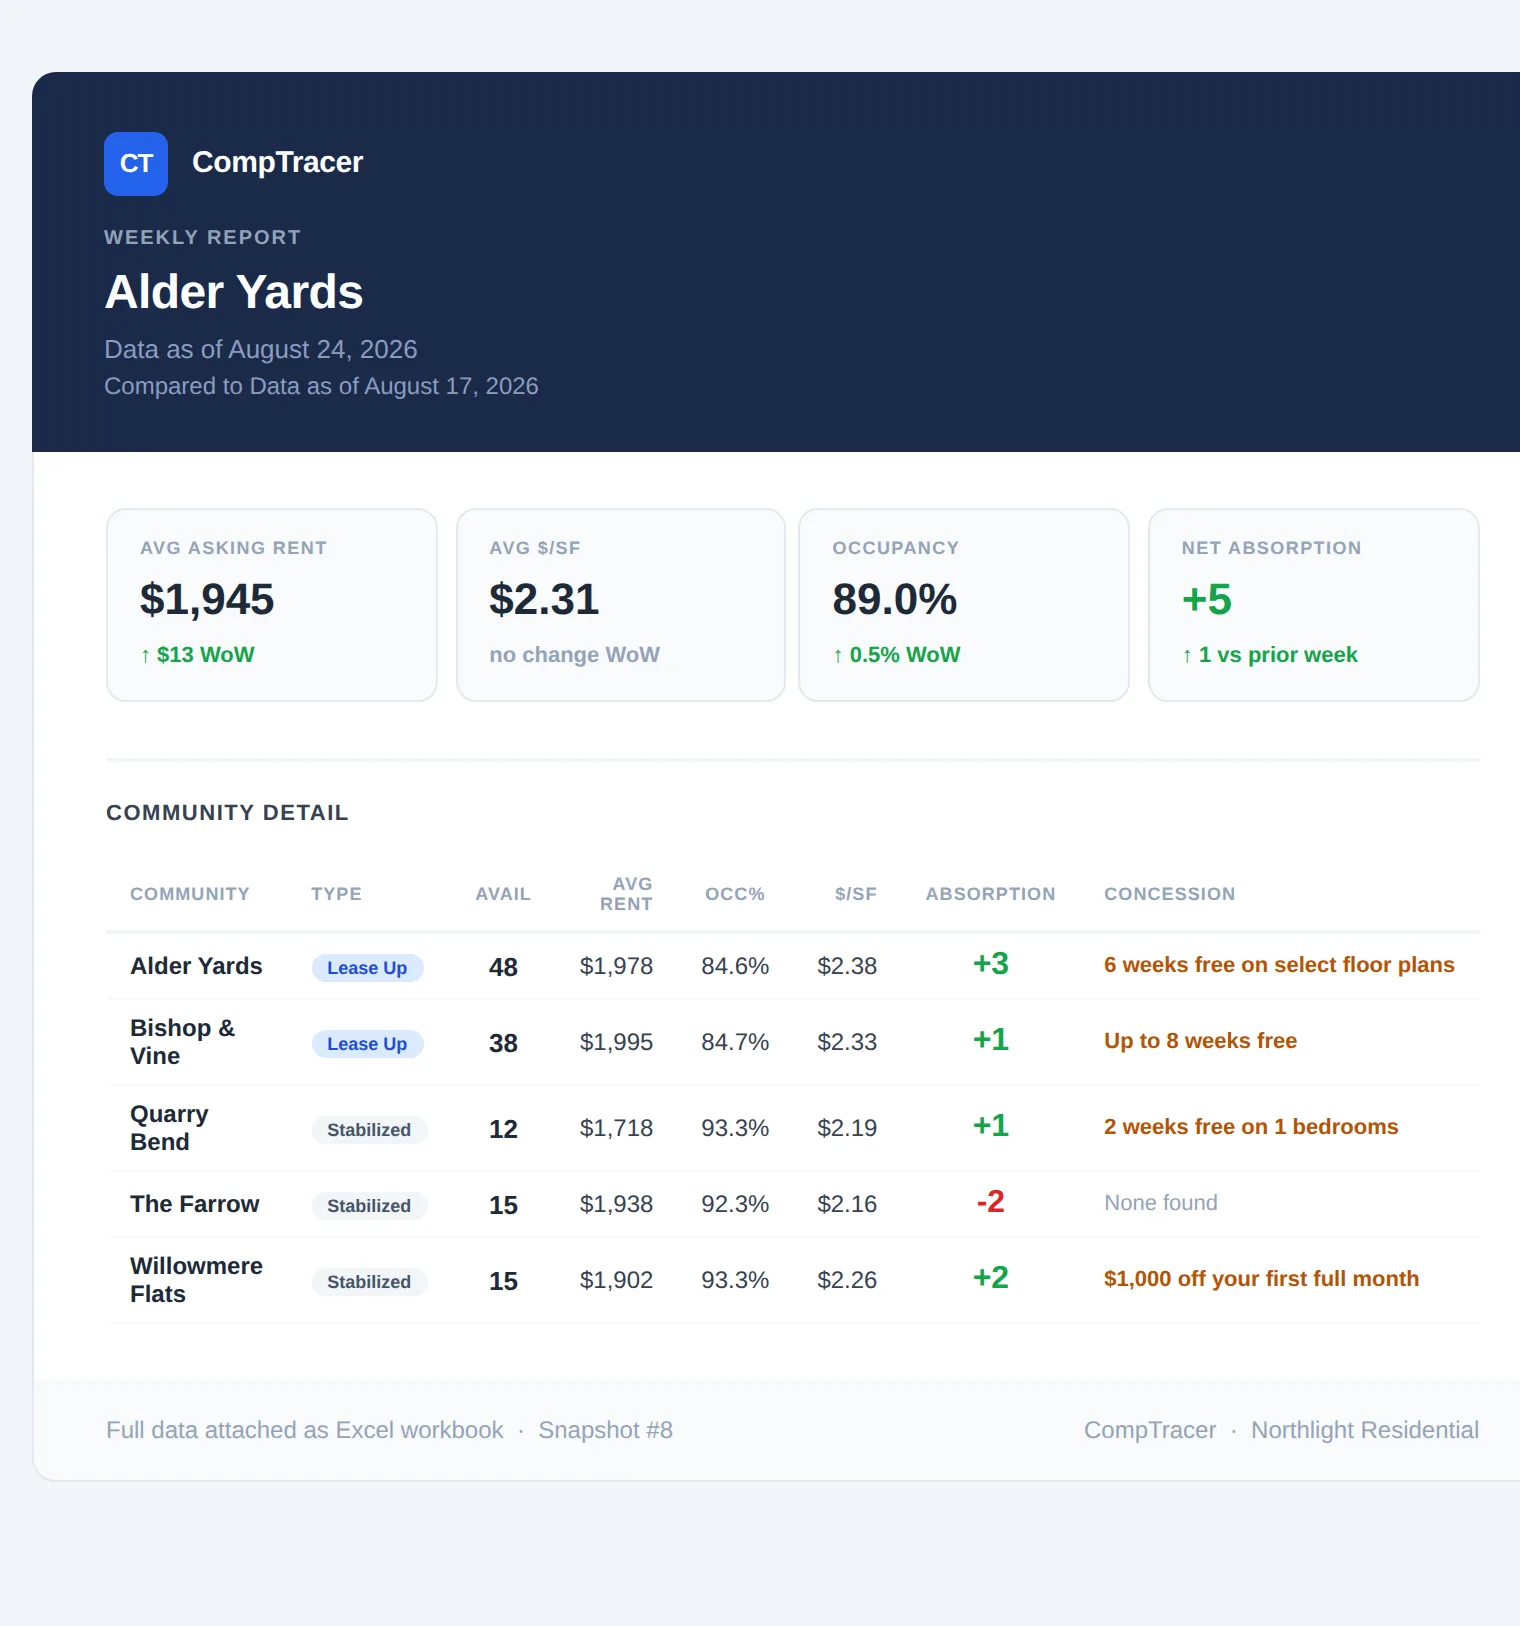This screenshot has width=1520, height=1626.
Task: Click the Community column header
Action: (x=190, y=894)
